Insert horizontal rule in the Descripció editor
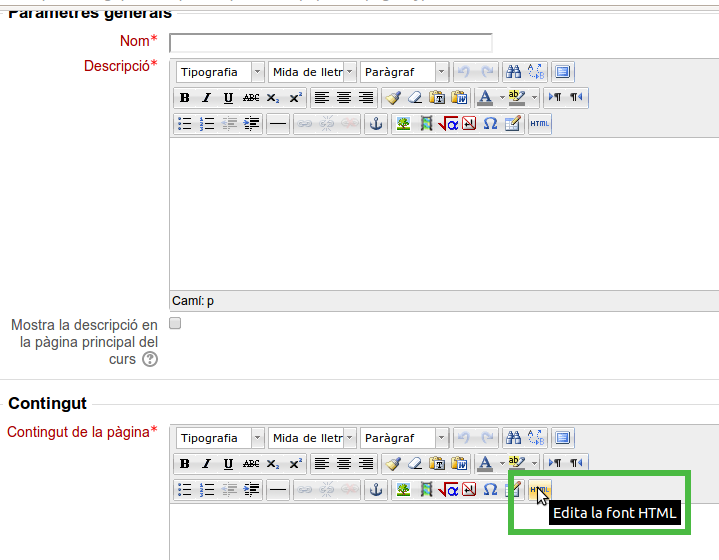Image resolution: width=719 pixels, height=560 pixels. pos(278,124)
